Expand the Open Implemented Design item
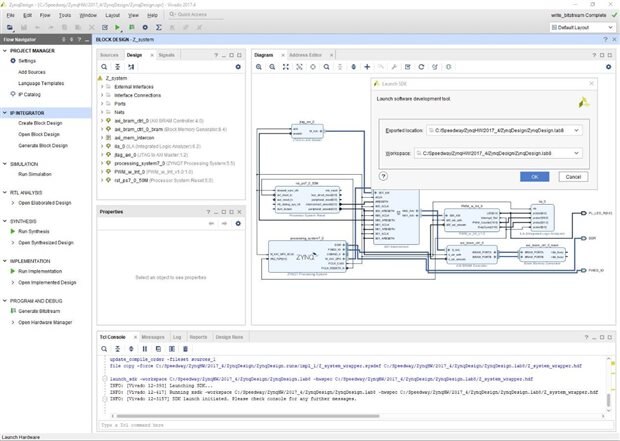 point(11,282)
